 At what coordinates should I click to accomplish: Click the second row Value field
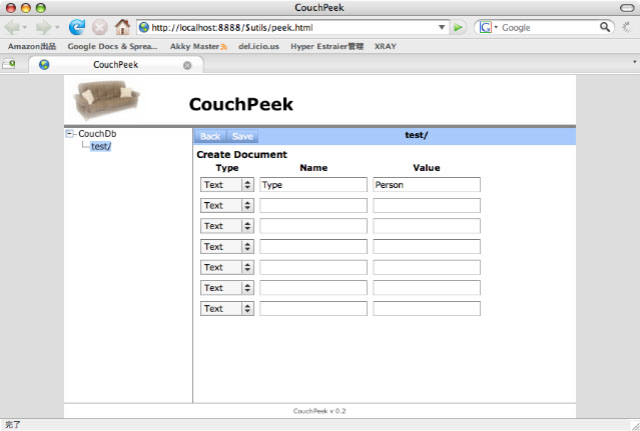click(x=427, y=205)
